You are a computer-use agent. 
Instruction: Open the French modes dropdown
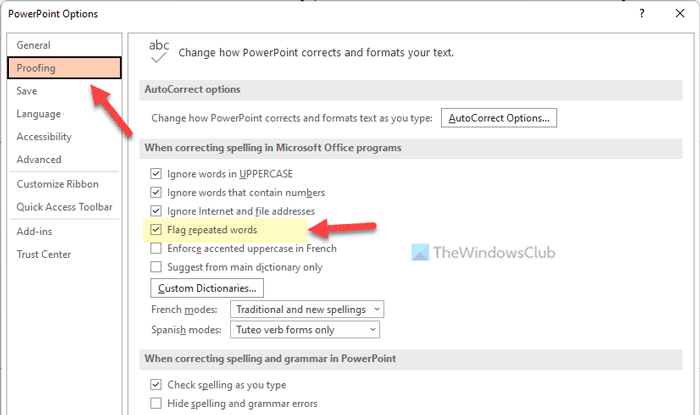307,310
